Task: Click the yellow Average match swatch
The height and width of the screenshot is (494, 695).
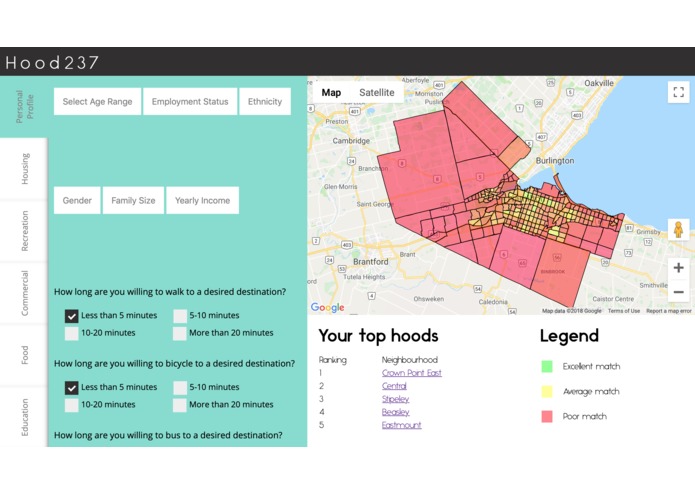Action: (x=547, y=392)
